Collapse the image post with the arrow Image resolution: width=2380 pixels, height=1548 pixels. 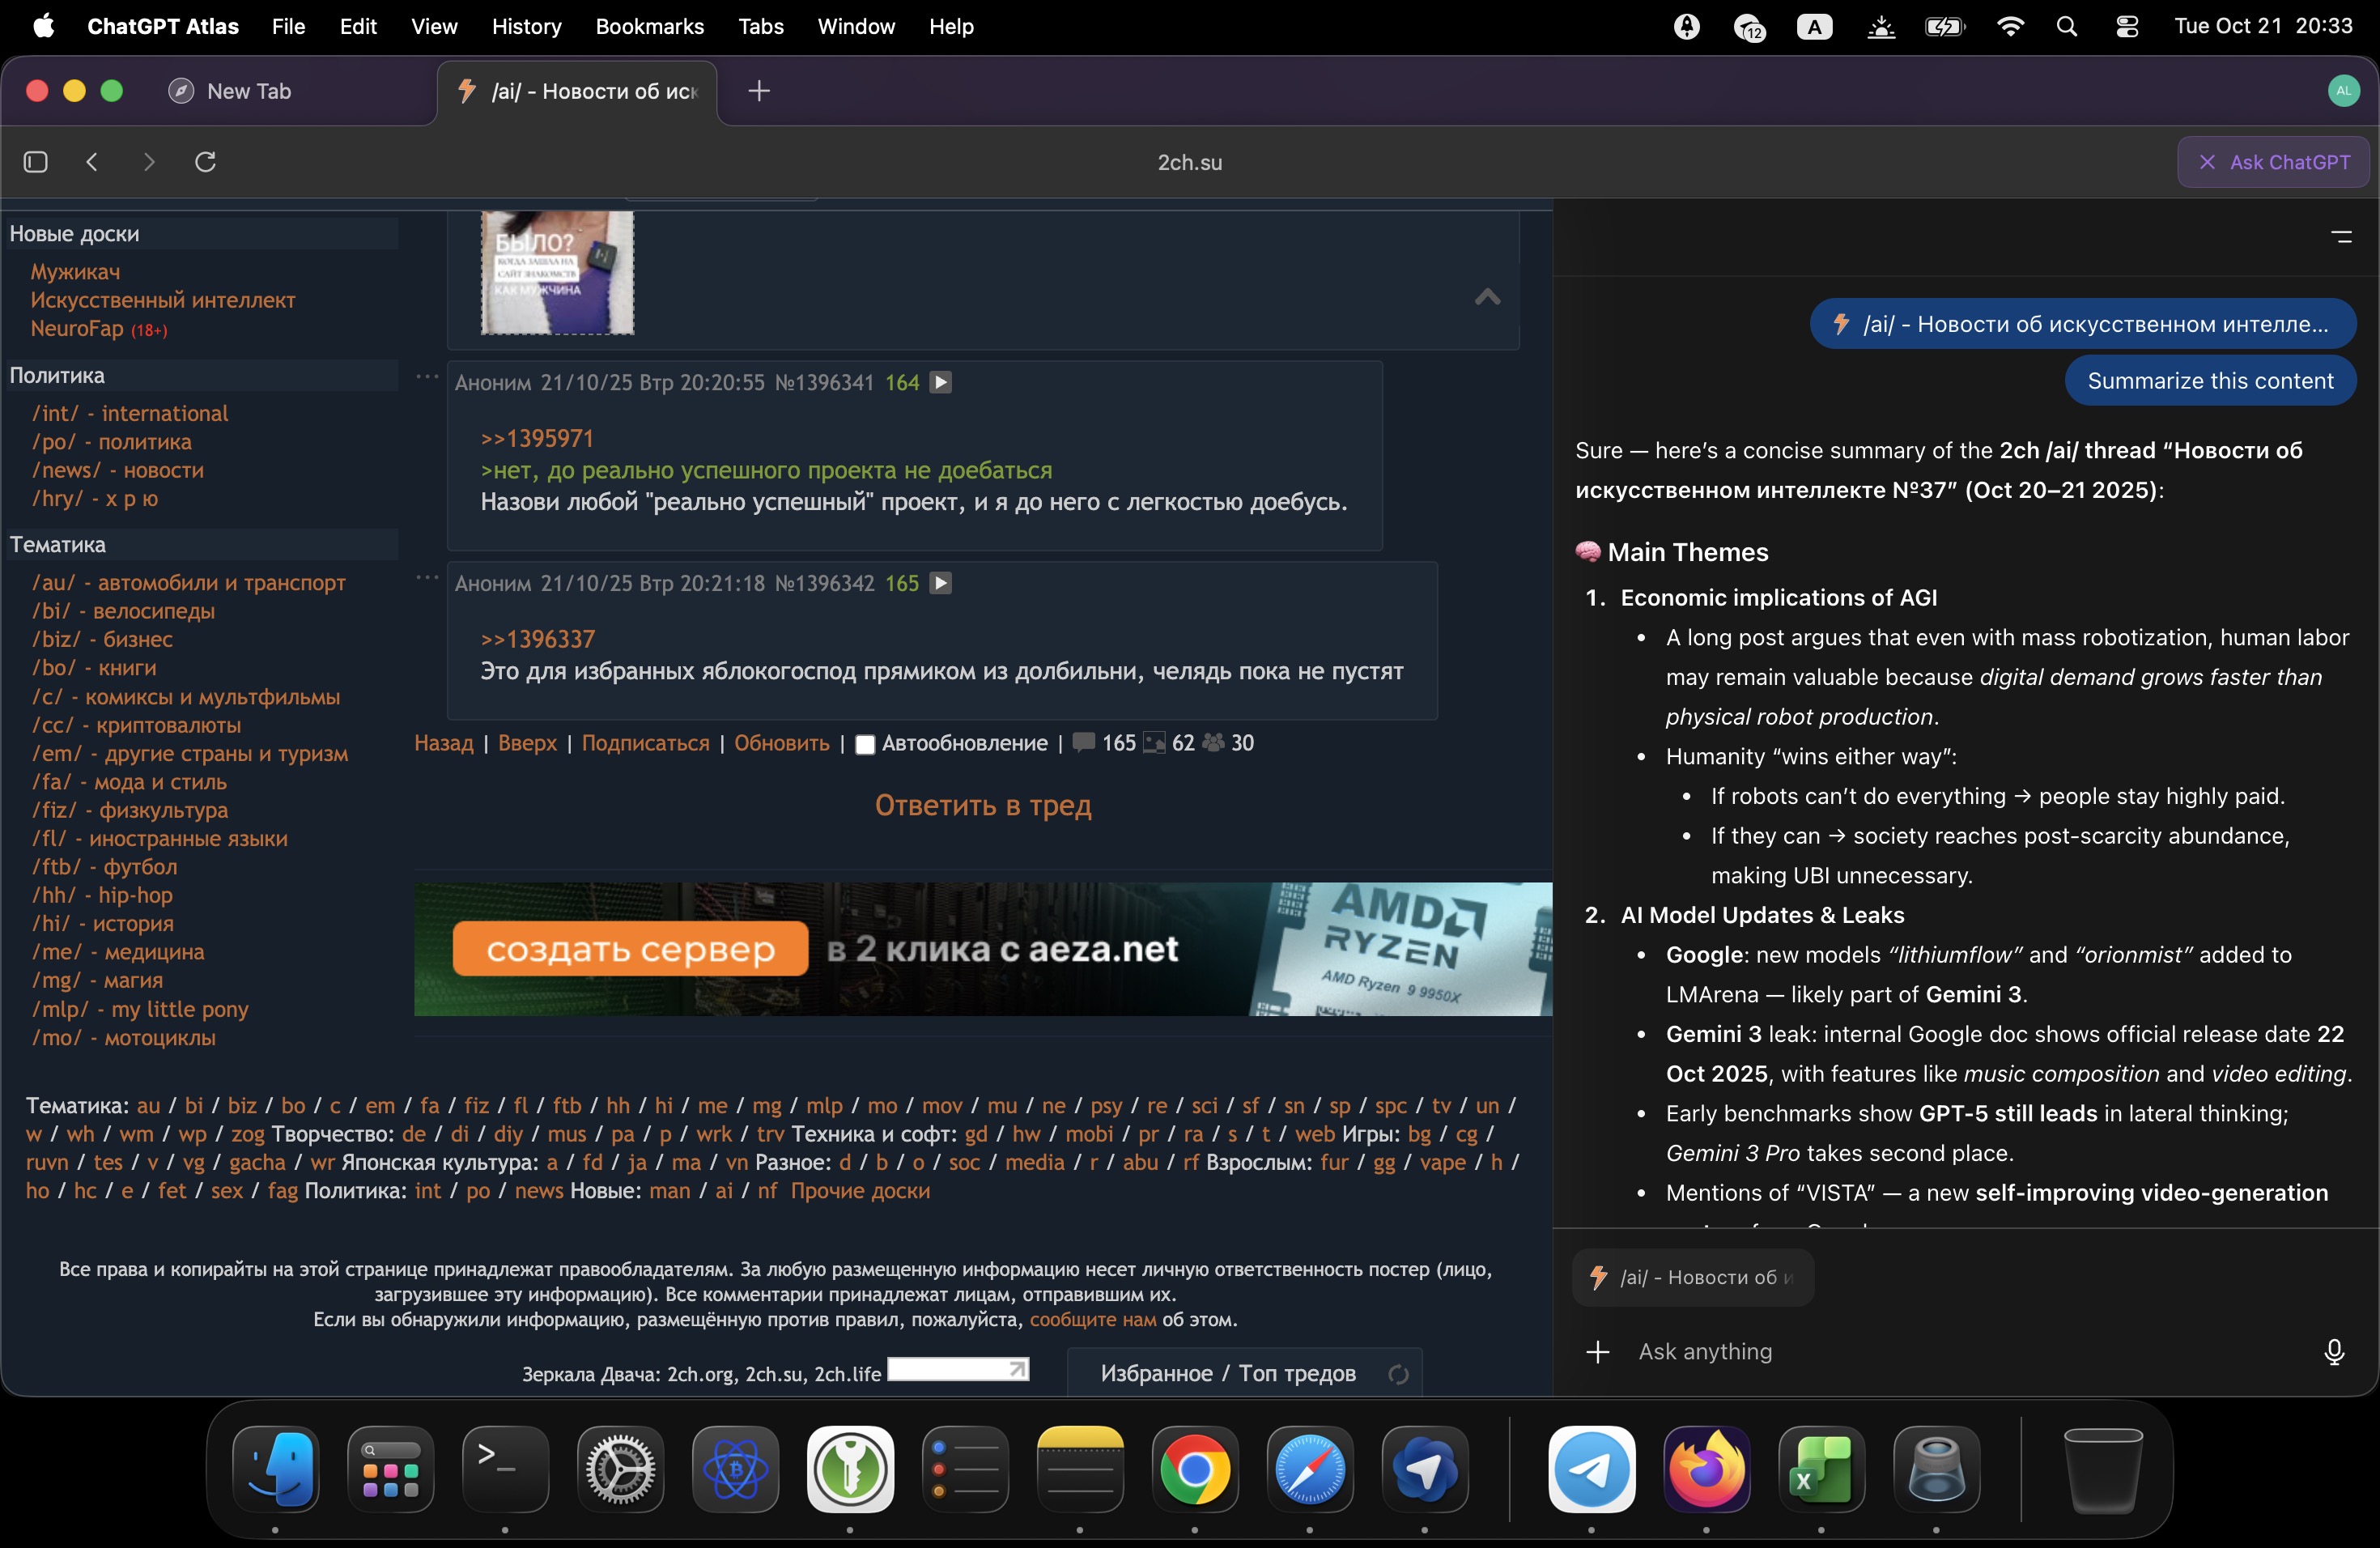[x=1487, y=297]
